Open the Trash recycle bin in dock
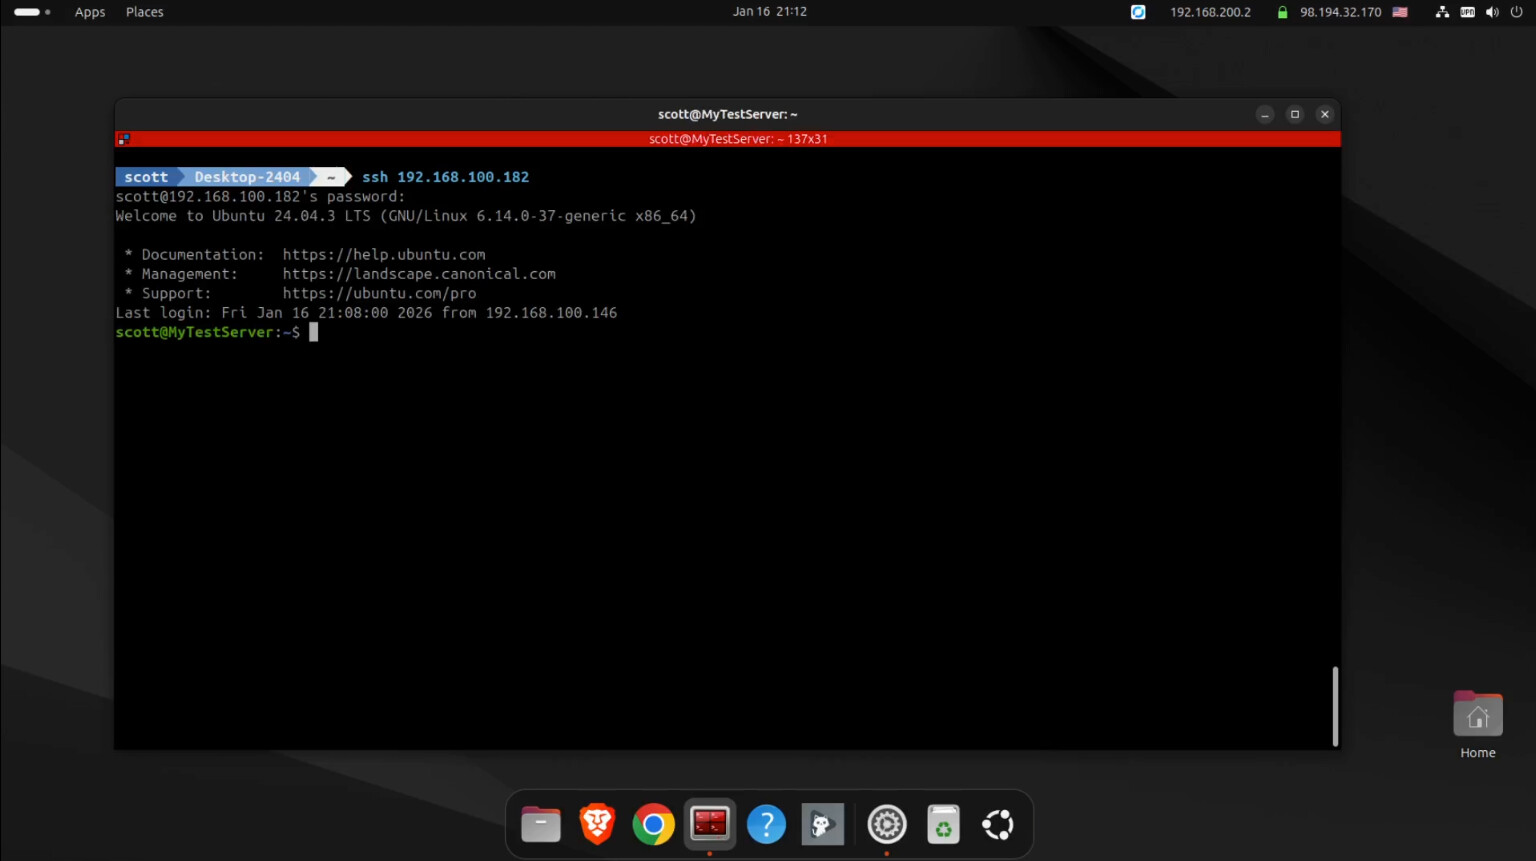The image size is (1536, 861). coord(943,824)
